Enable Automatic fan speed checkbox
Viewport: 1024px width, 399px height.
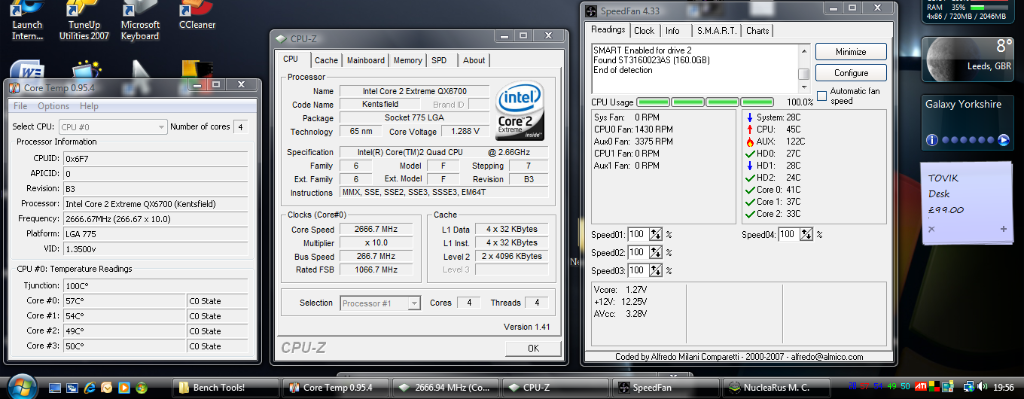(822, 95)
